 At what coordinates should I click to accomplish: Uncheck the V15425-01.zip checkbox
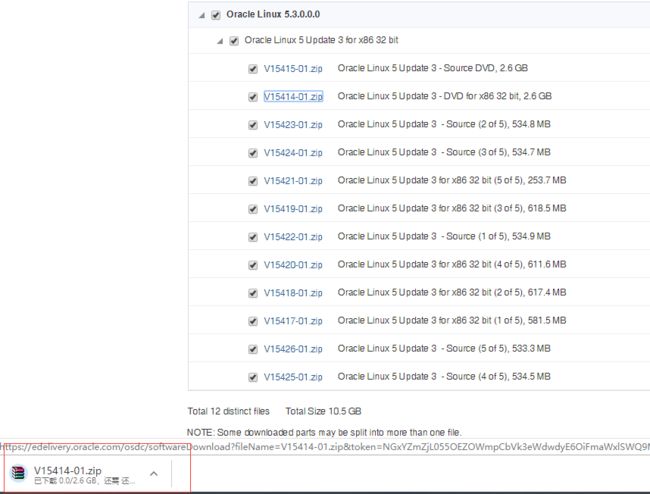pyautogui.click(x=252, y=377)
